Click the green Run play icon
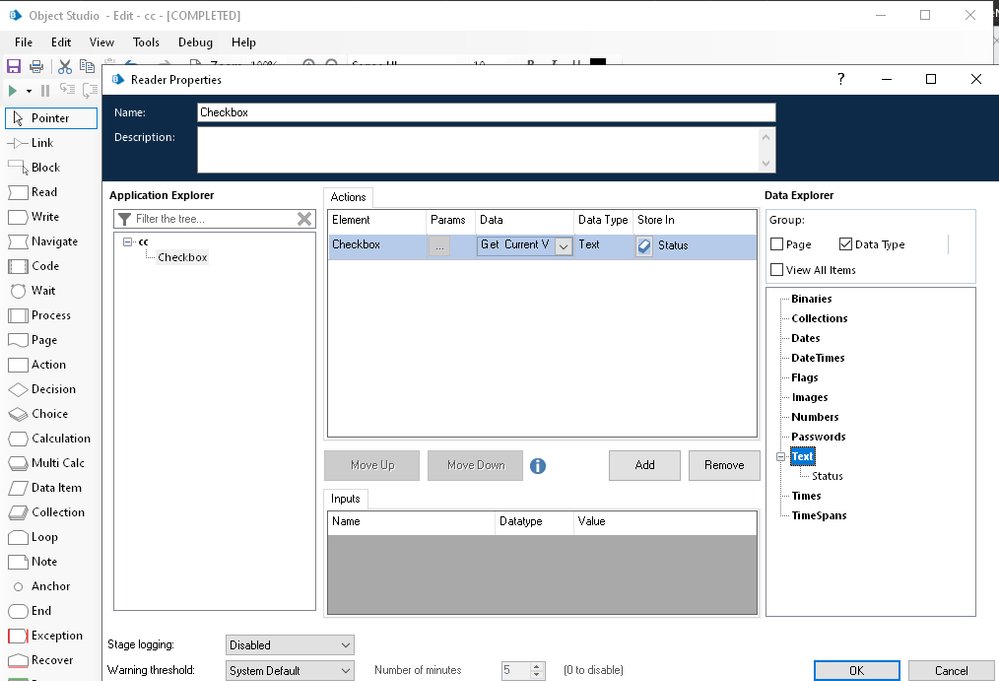 tap(12, 91)
